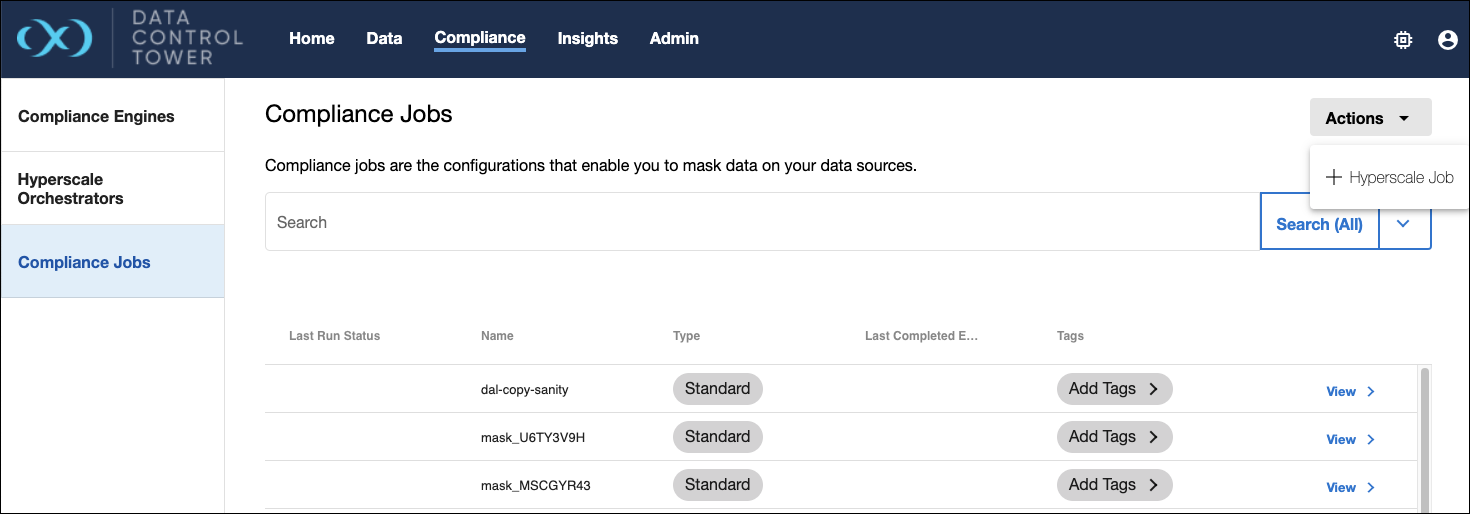The width and height of the screenshot is (1470, 514).
Task: Select Hyperscale Orchestrators in sidebar
Action: pyautogui.click(x=71, y=189)
